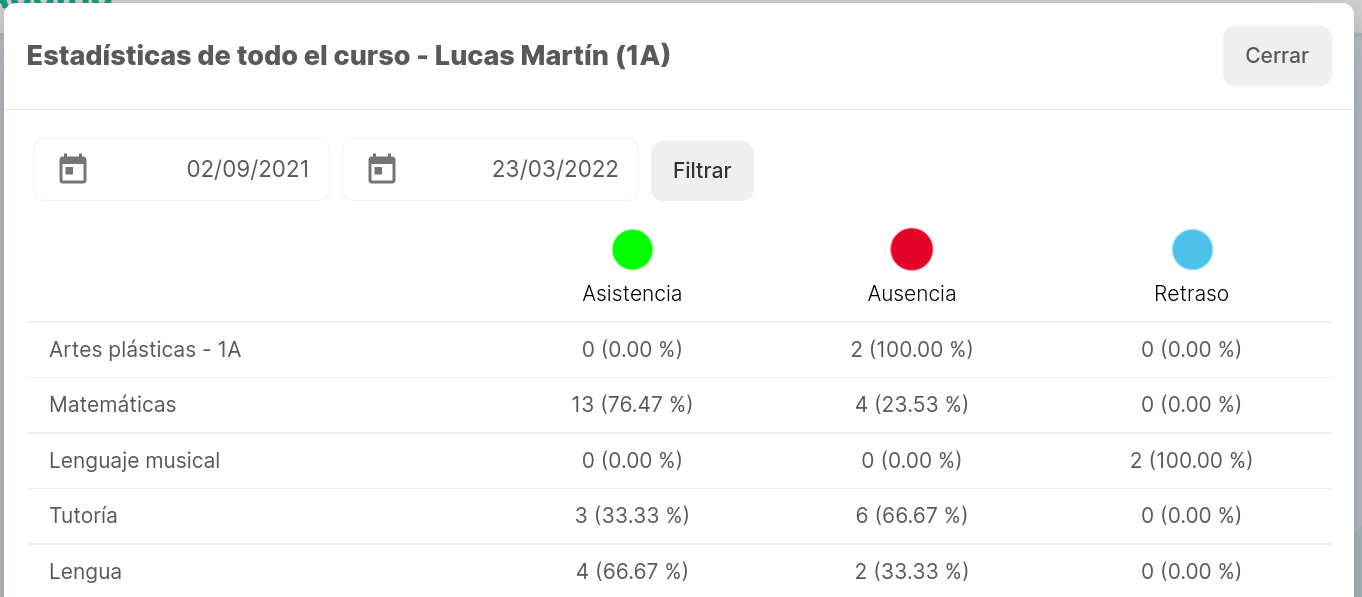Select the Asistencia column header

click(x=632, y=294)
